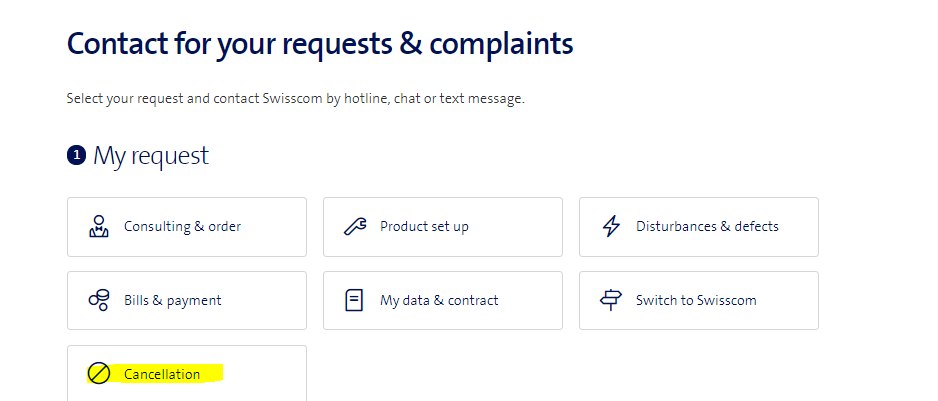The height and width of the screenshot is (401, 938).
Task: Open the "Bills & payment" label
Action: click(172, 300)
